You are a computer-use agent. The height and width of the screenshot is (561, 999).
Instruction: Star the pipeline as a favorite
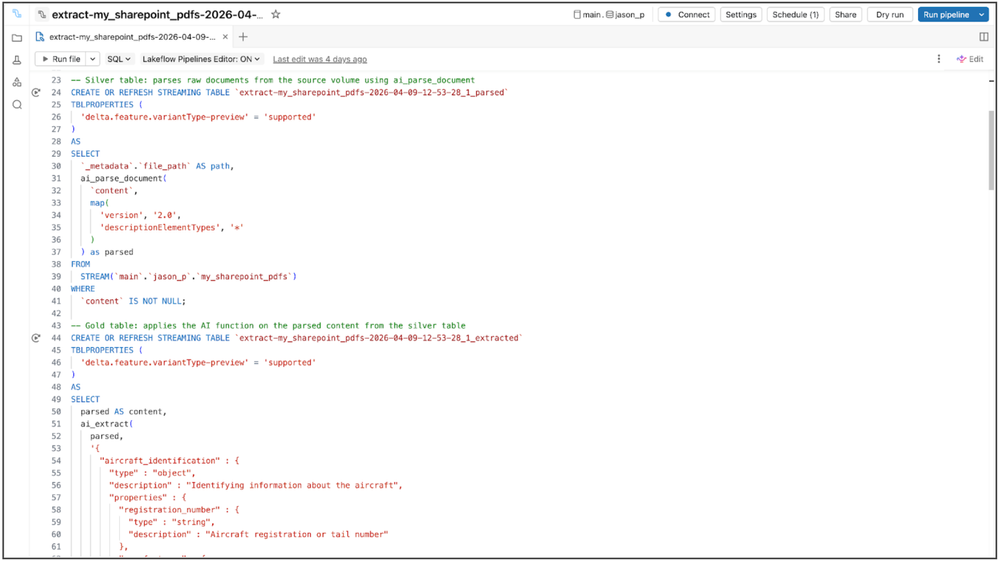276,15
